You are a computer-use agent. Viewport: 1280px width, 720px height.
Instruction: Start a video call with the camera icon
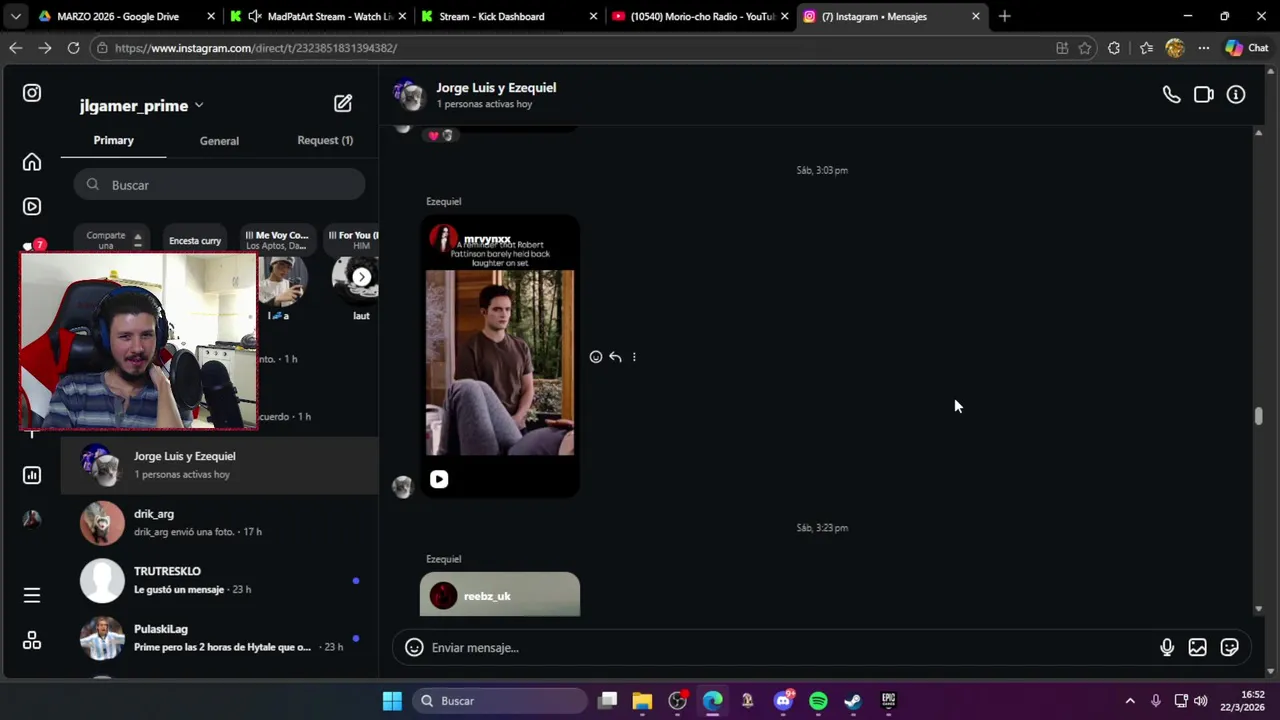(1204, 95)
